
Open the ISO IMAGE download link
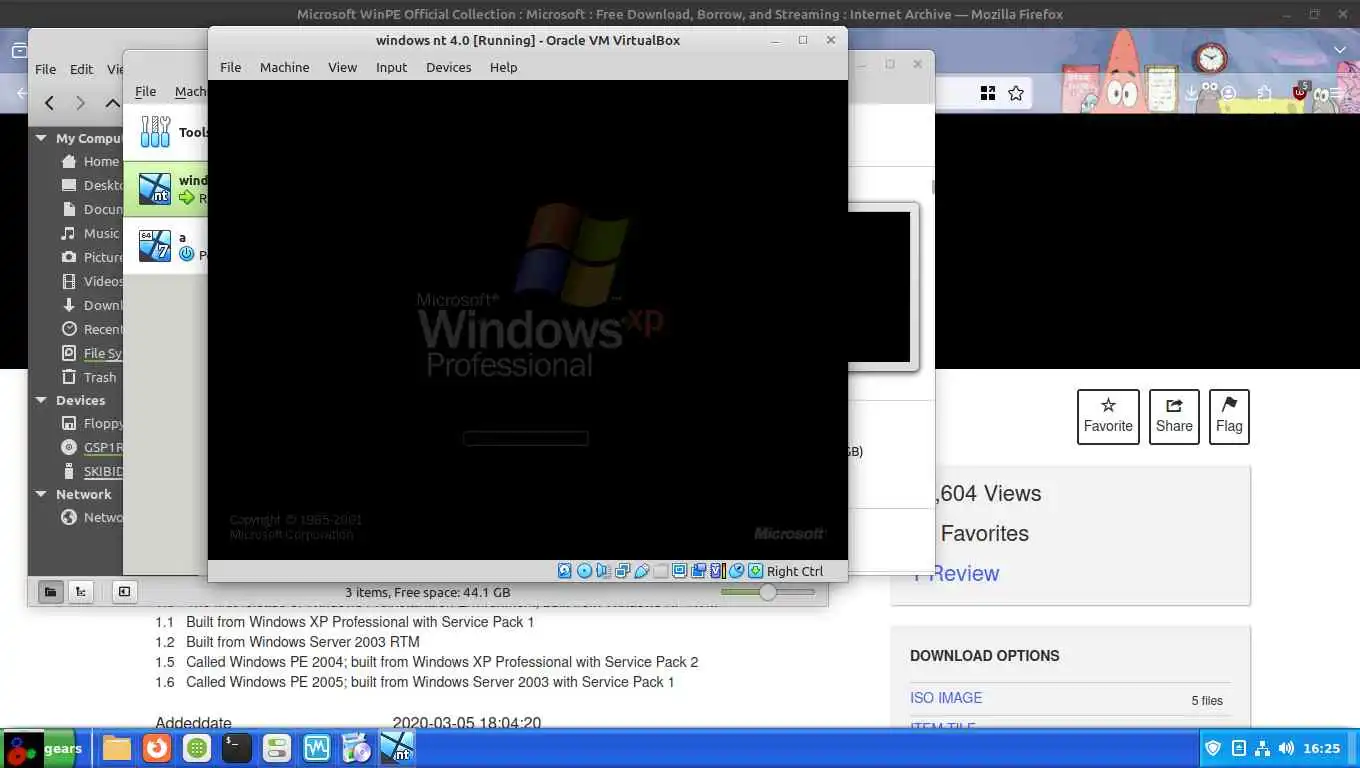point(946,698)
